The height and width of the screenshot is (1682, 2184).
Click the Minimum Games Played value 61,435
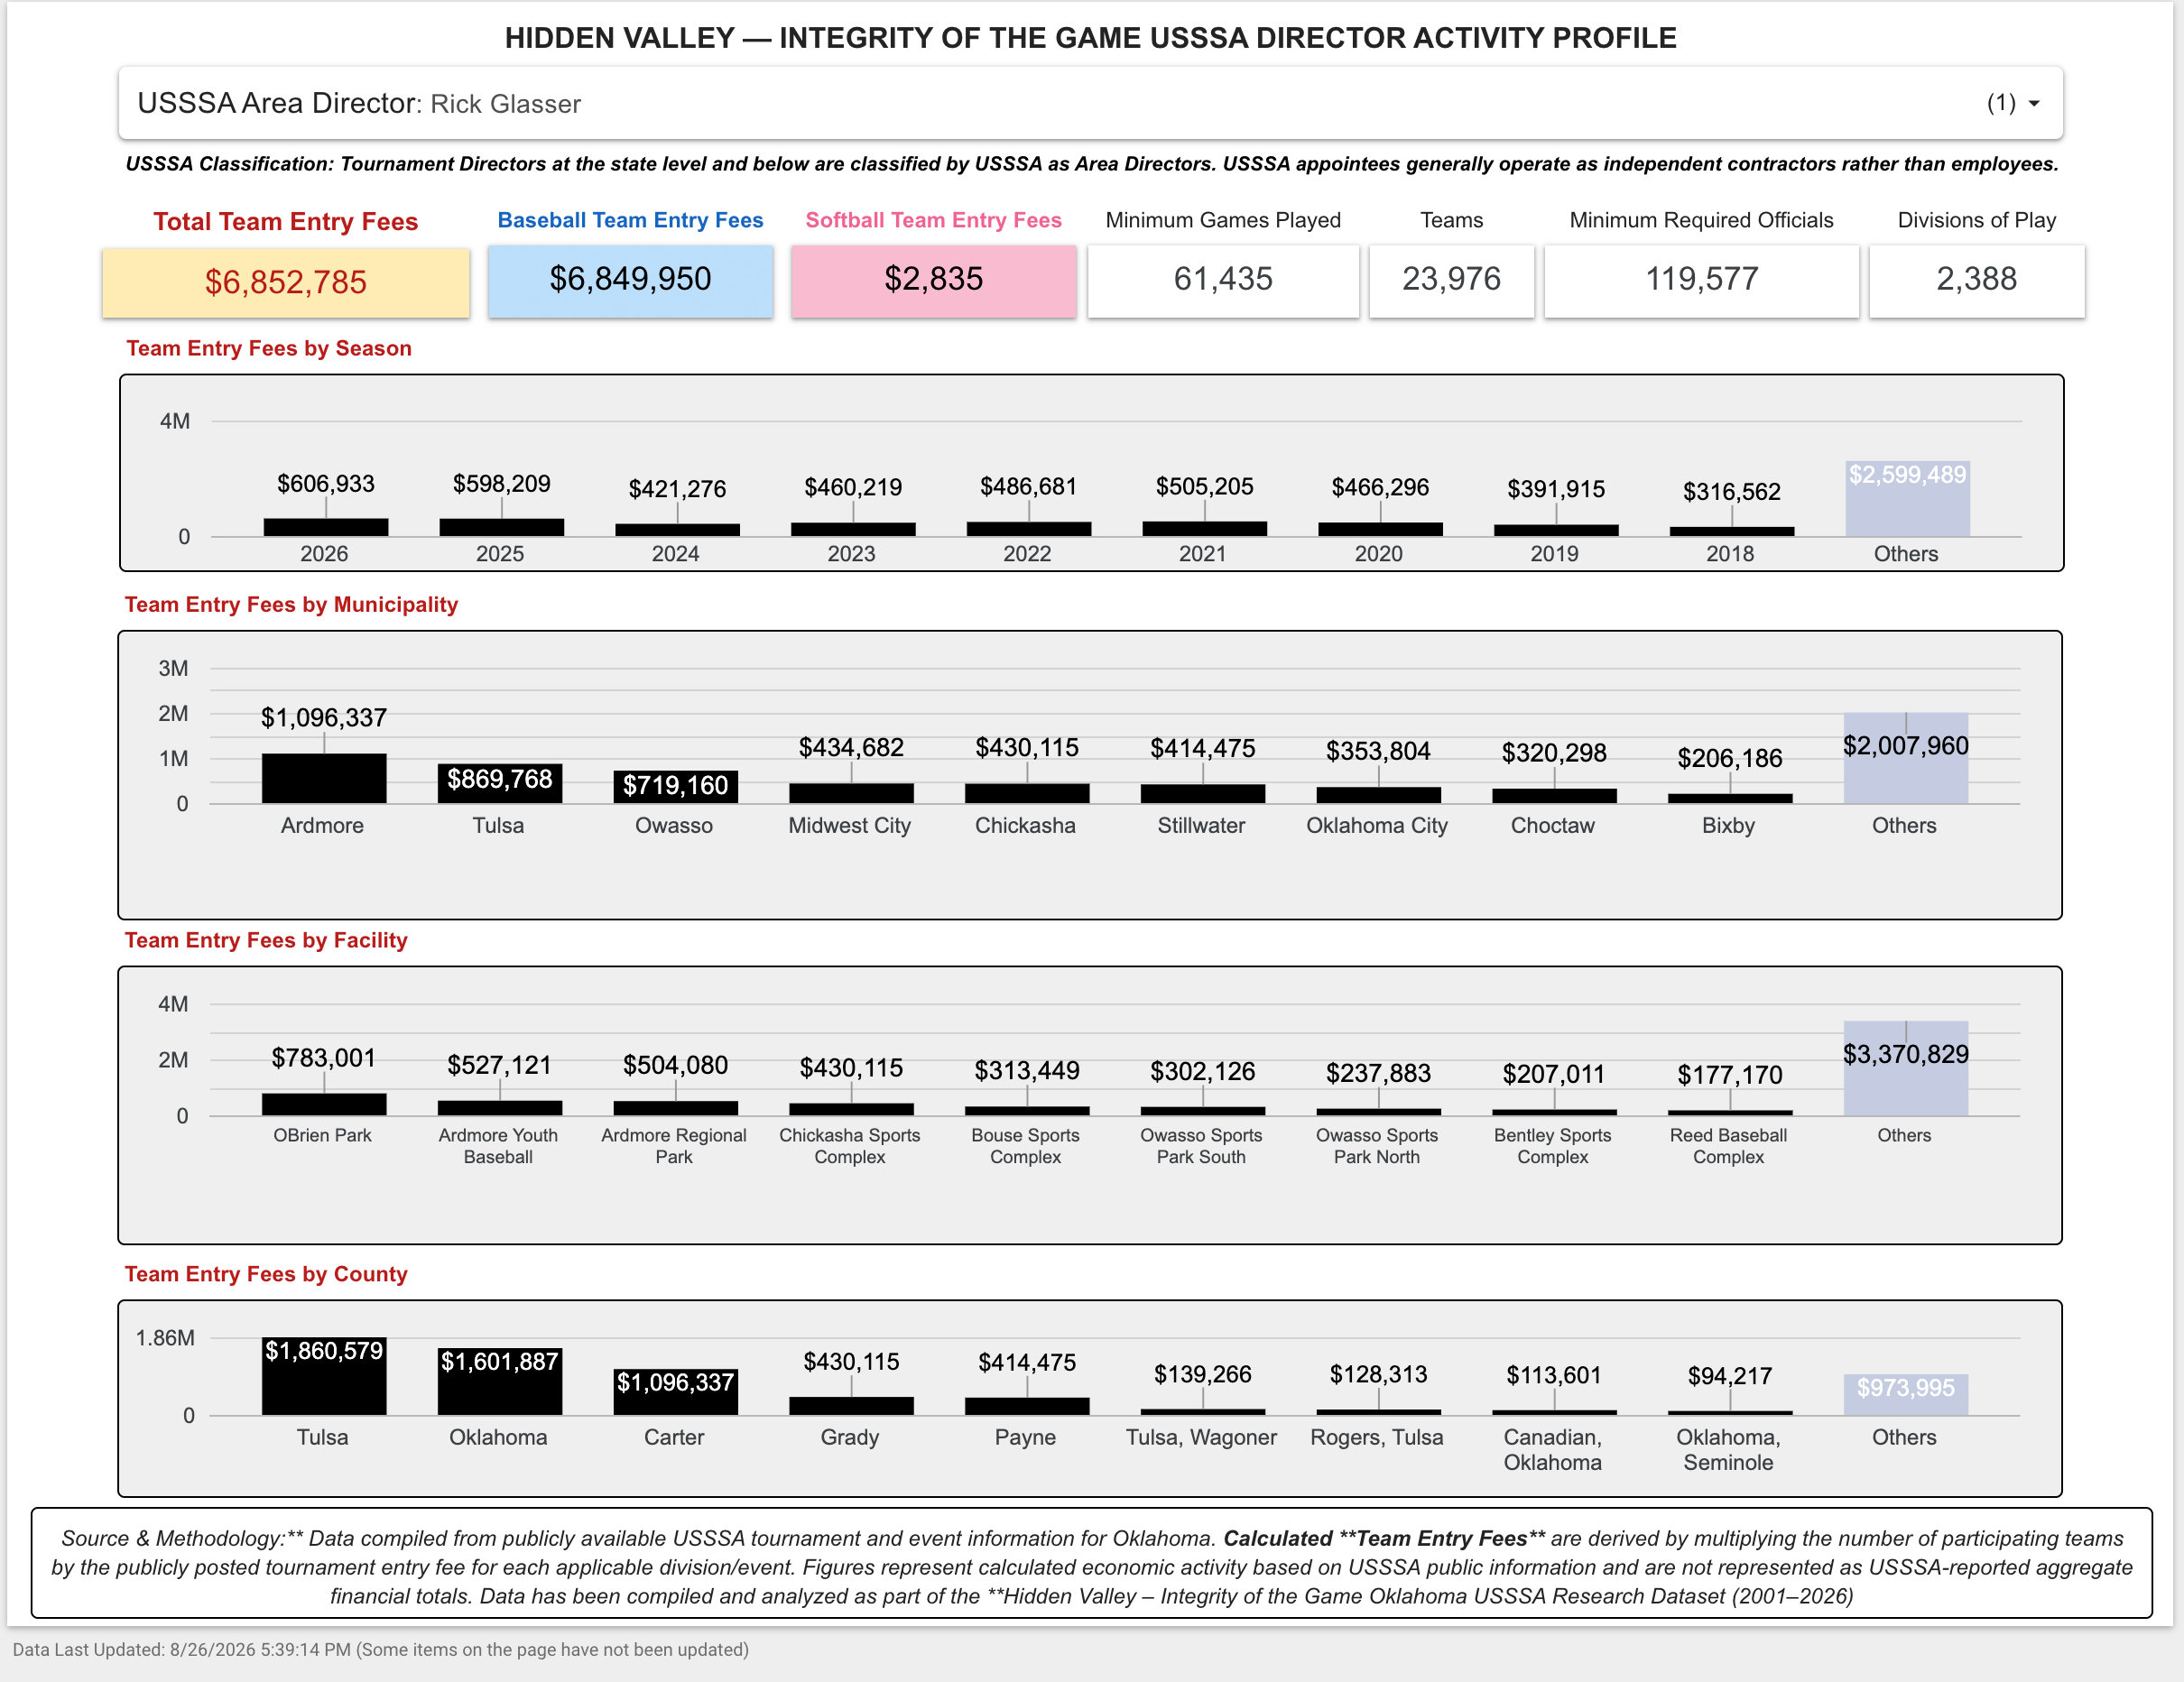coord(1223,279)
